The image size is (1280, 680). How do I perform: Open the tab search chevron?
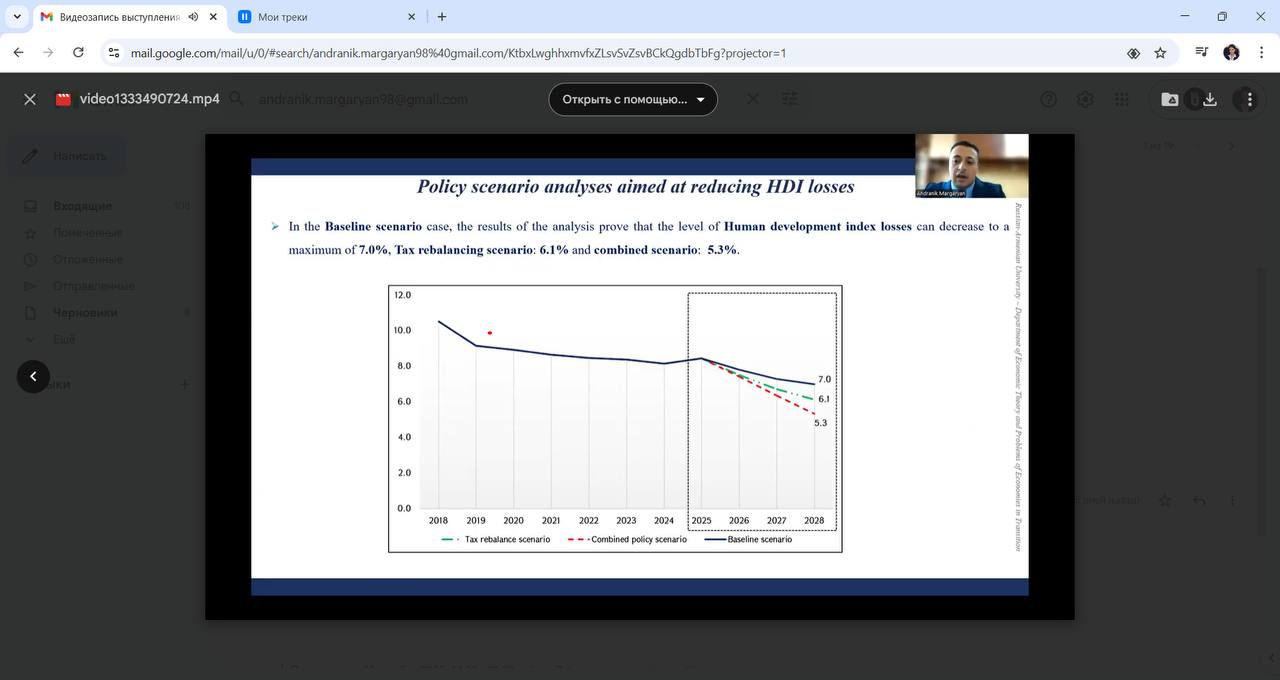[x=17, y=17]
